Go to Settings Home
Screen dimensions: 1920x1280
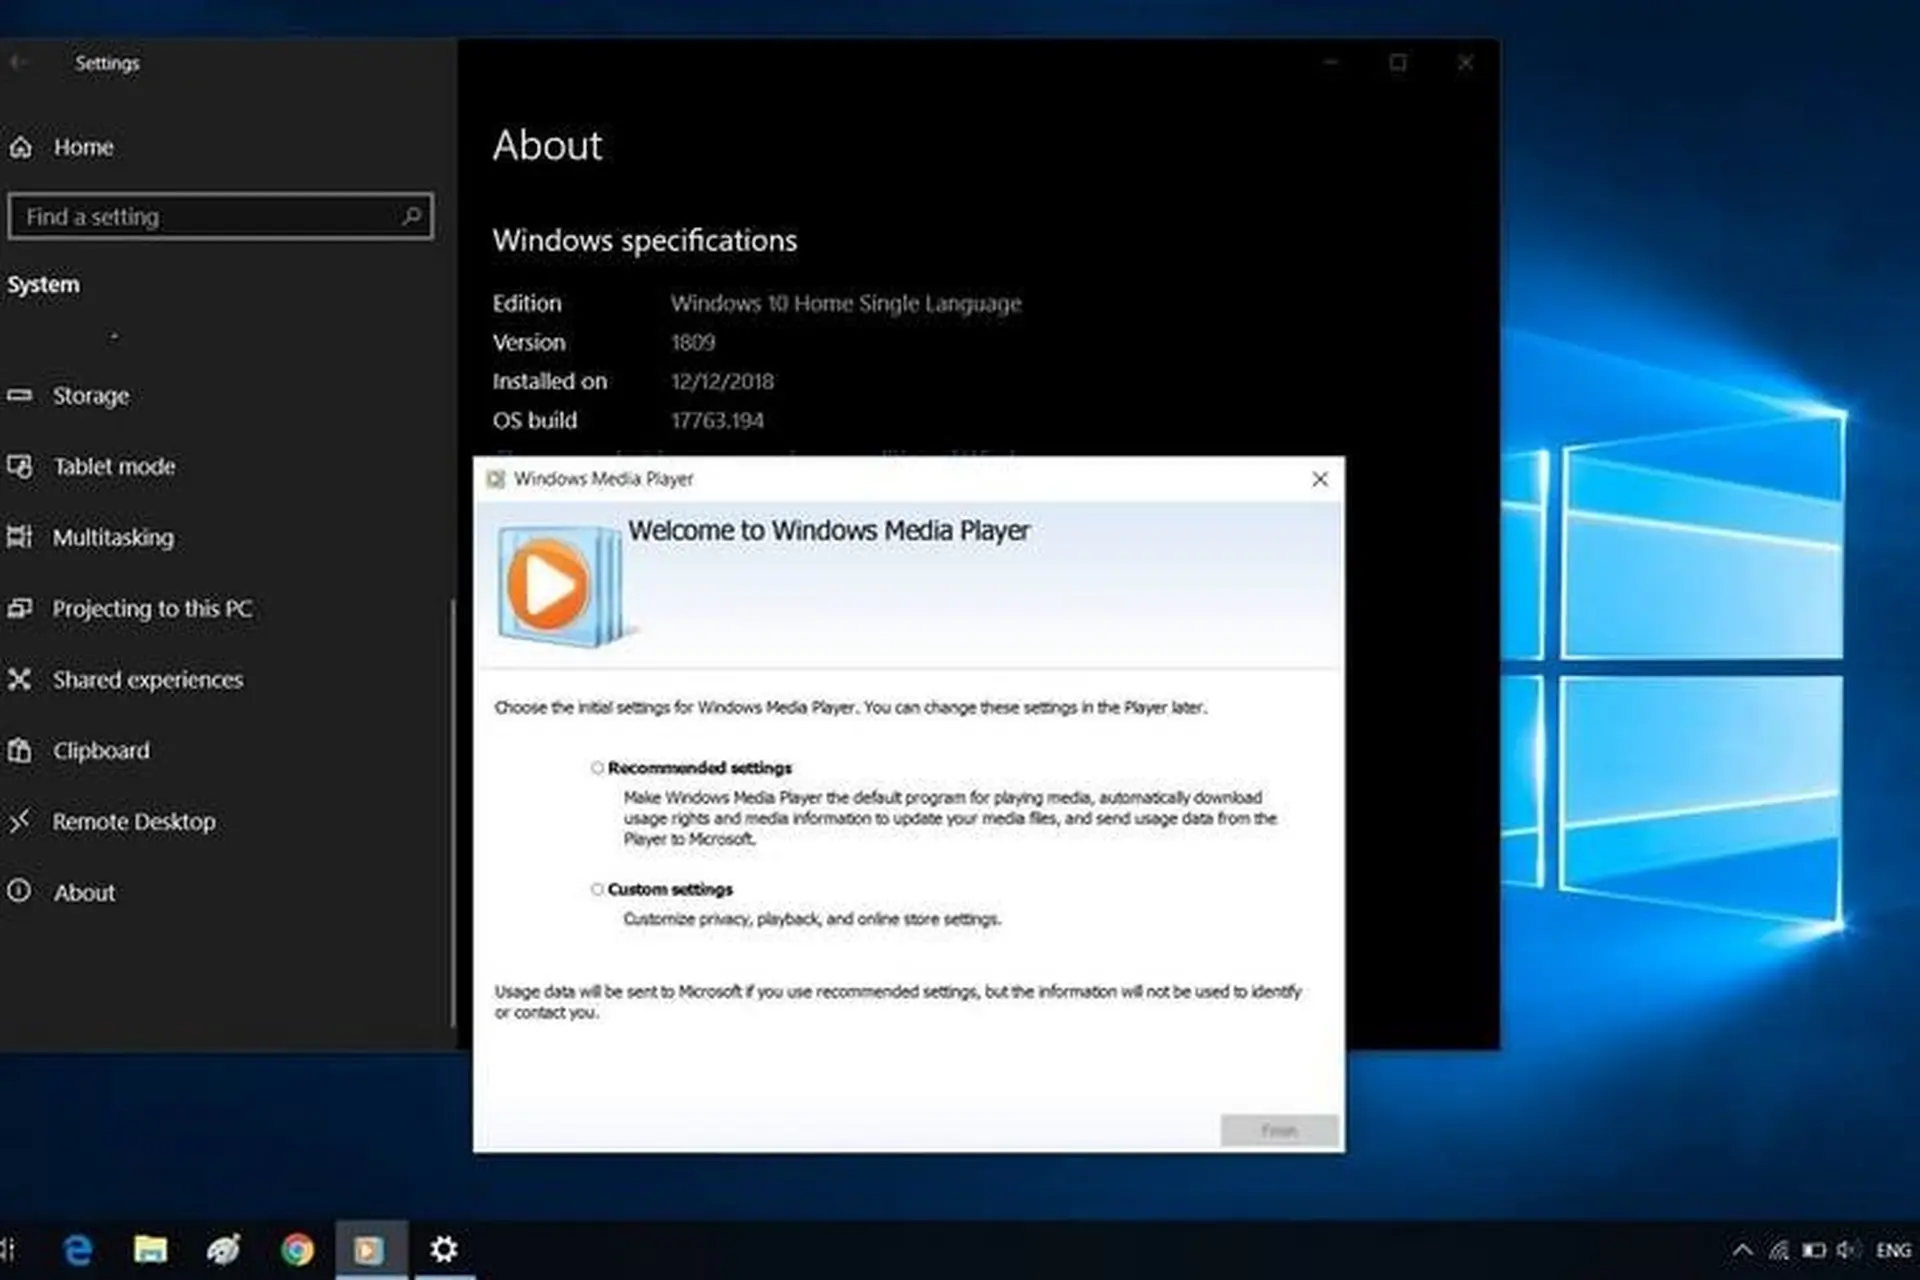pyautogui.click(x=83, y=147)
